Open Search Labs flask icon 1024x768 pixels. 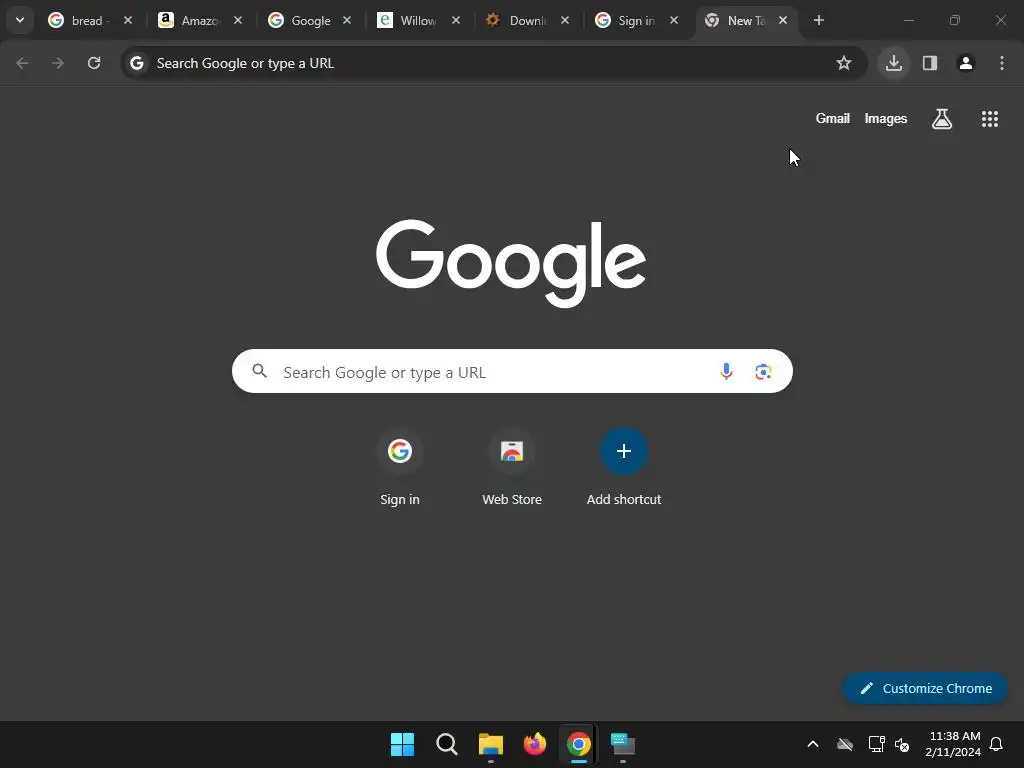click(942, 118)
